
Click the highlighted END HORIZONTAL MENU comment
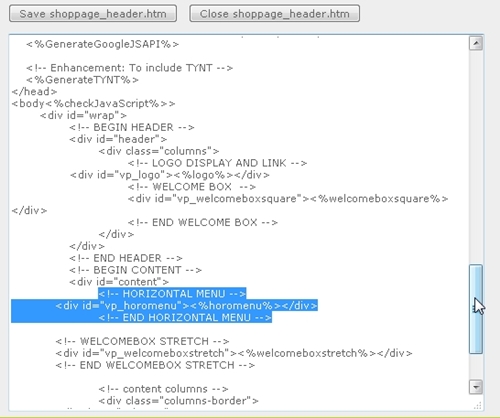[x=185, y=318]
